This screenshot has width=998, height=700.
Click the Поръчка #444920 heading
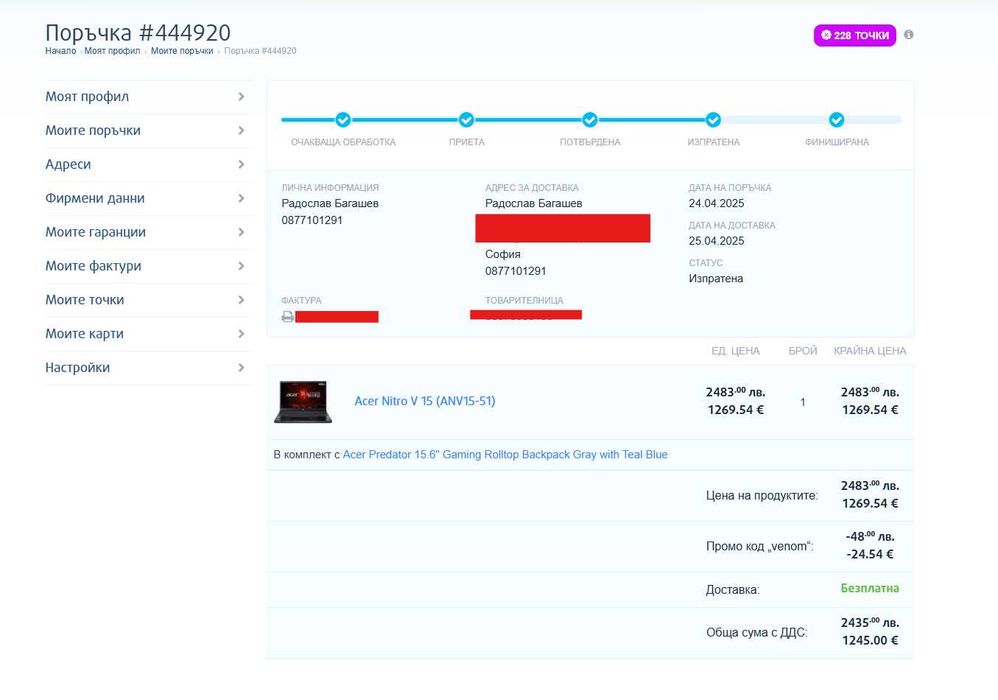(x=138, y=32)
